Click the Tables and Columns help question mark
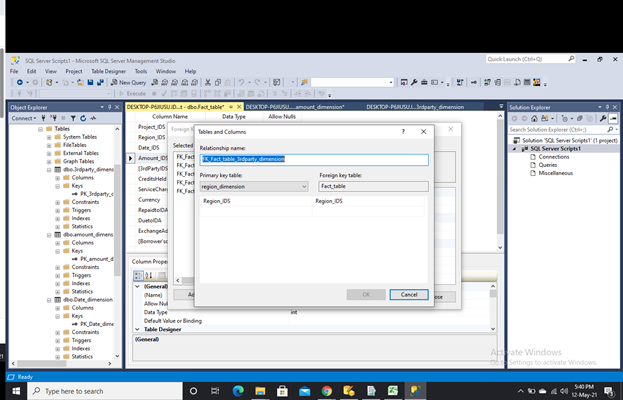The image size is (623, 400). click(403, 131)
